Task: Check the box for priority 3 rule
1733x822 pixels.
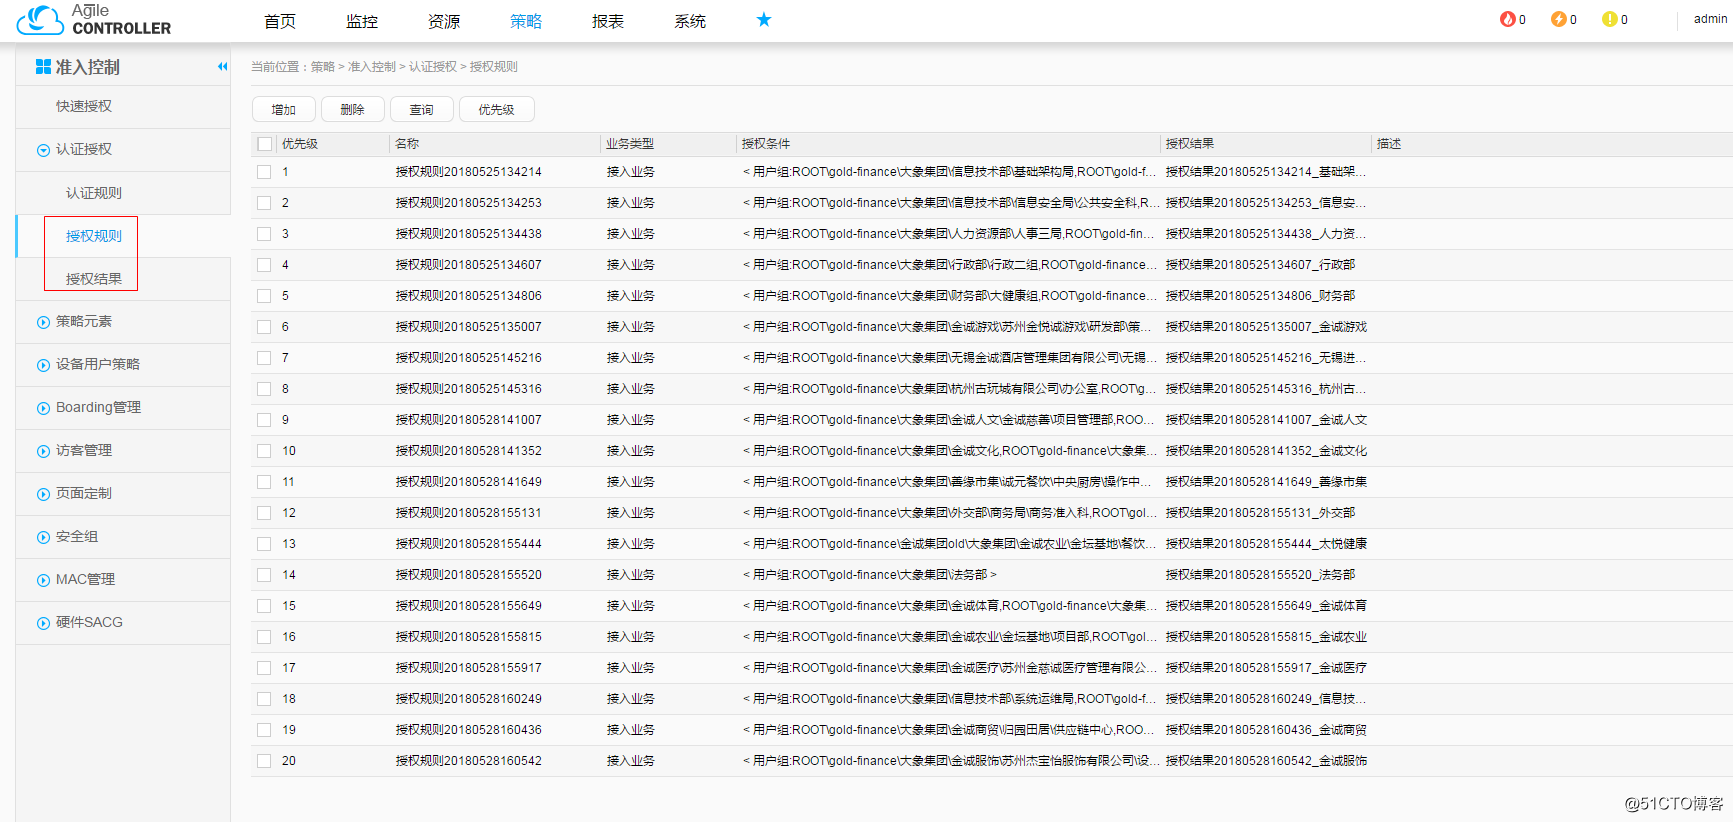Action: pos(264,234)
